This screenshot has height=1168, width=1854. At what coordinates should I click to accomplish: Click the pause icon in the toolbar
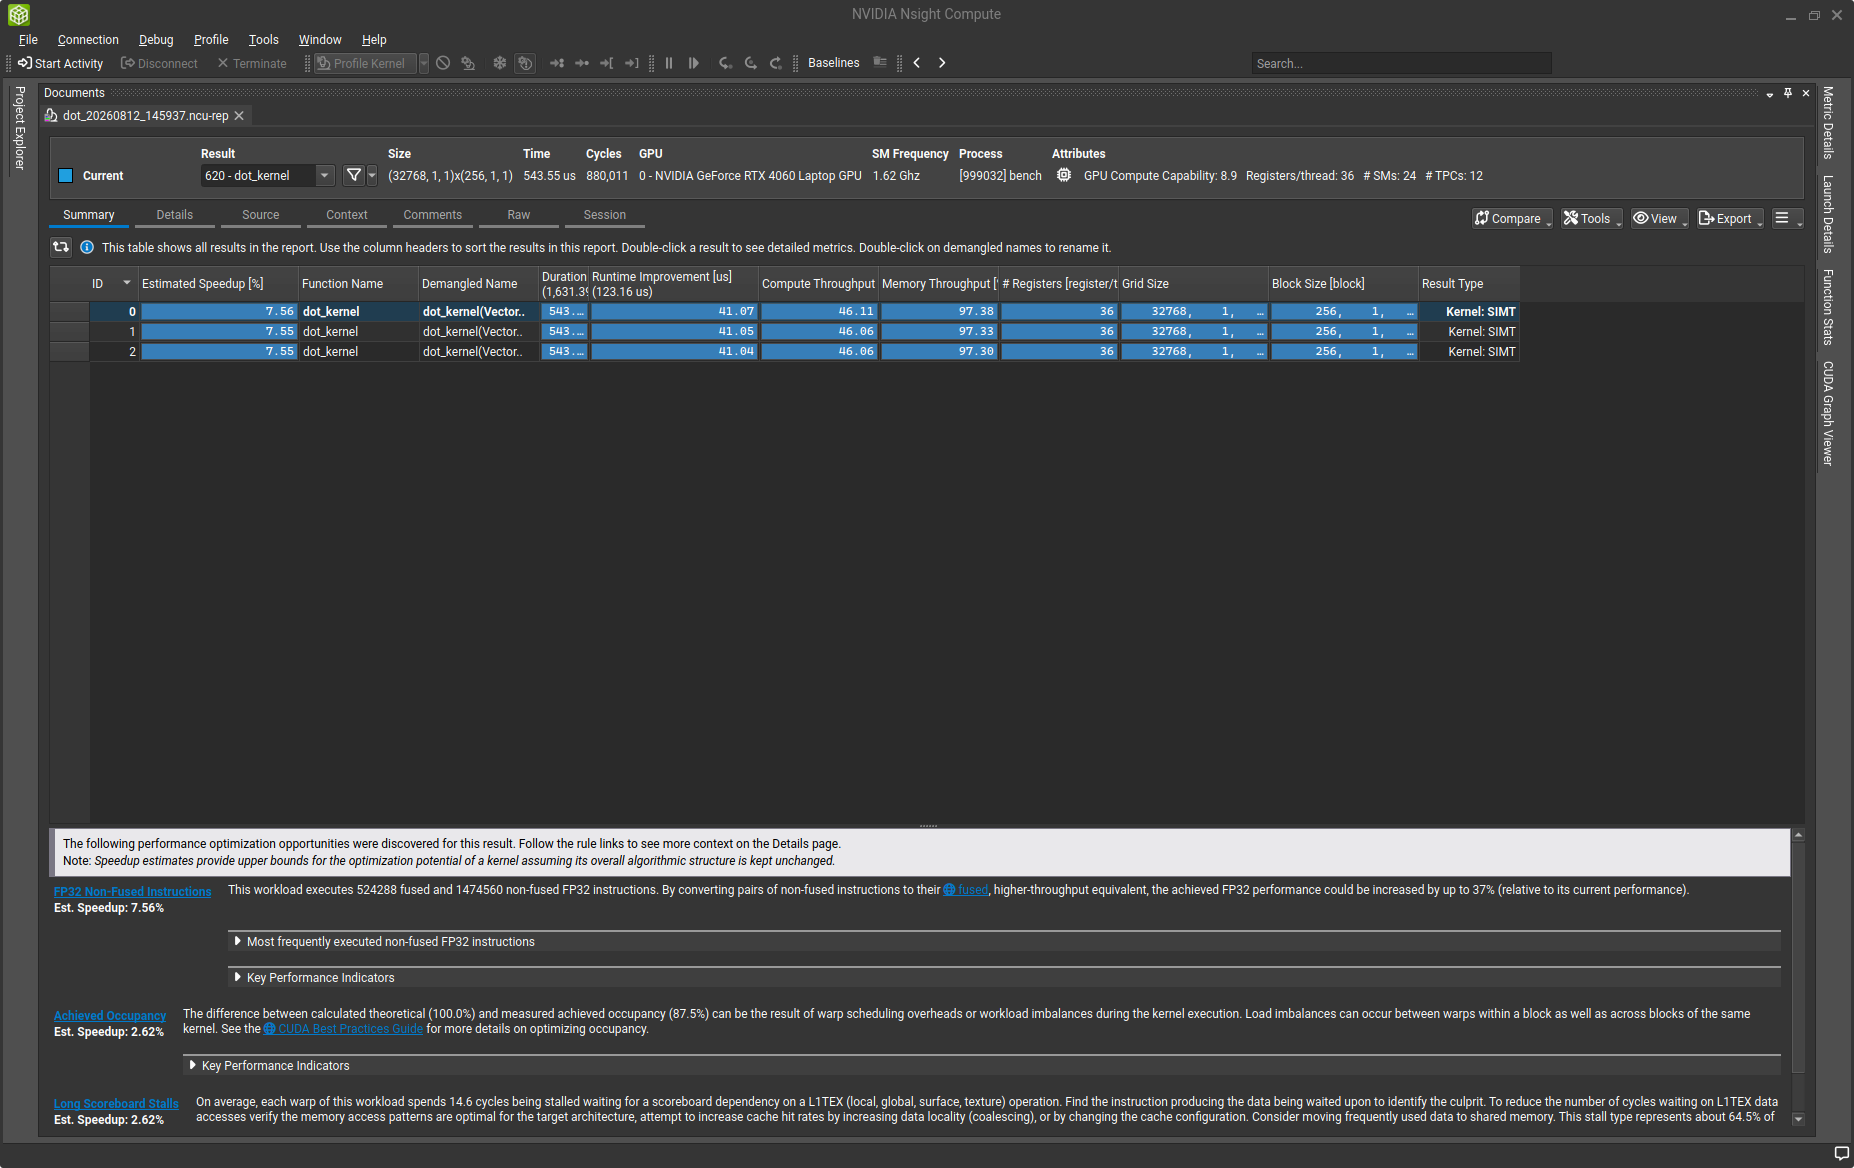click(669, 63)
